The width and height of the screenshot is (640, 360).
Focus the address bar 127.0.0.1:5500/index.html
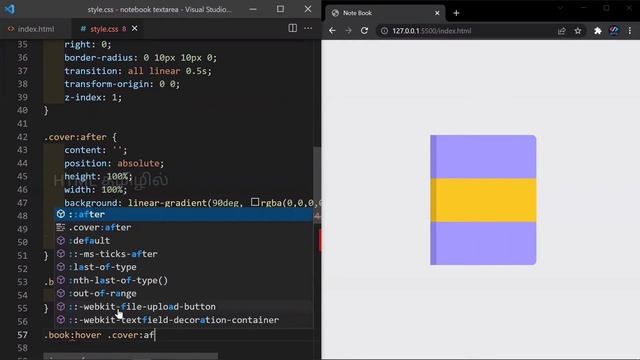pos(431,31)
